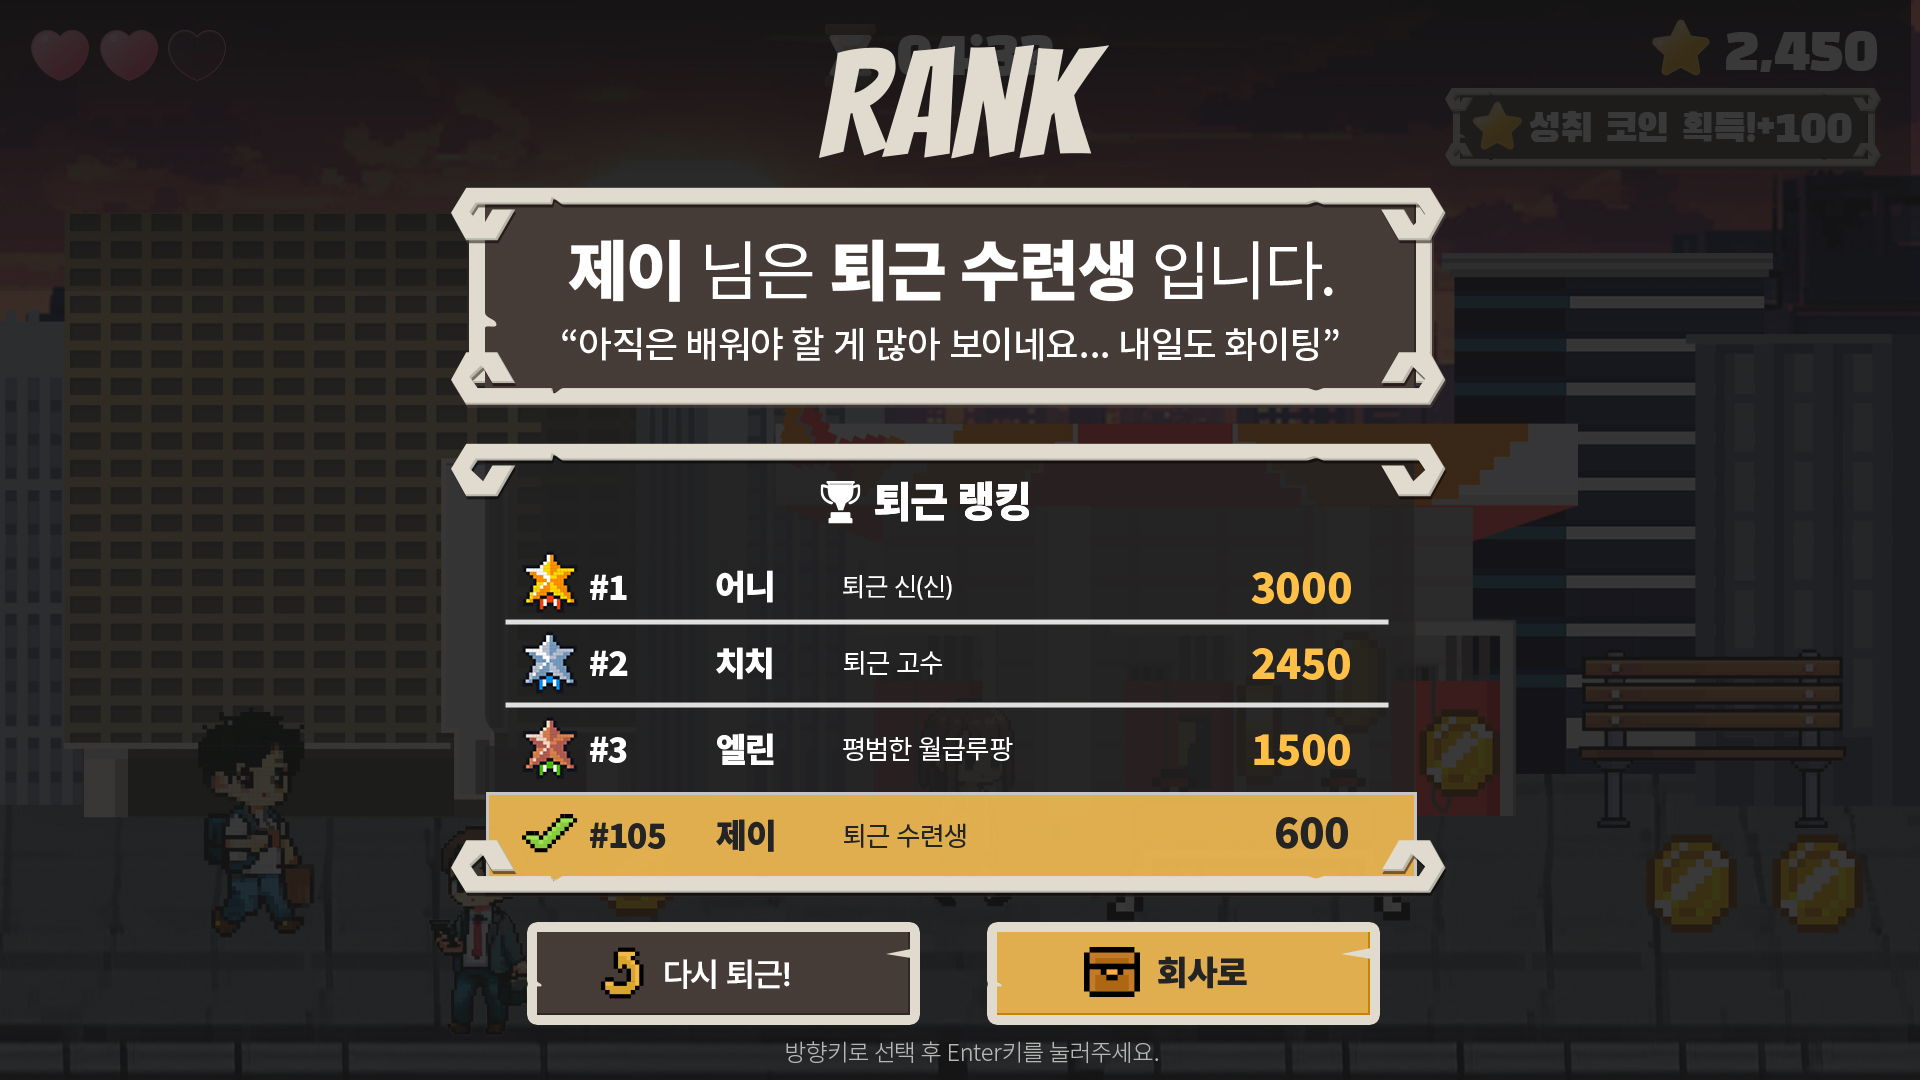Click the empty third heart life icon

197,54
